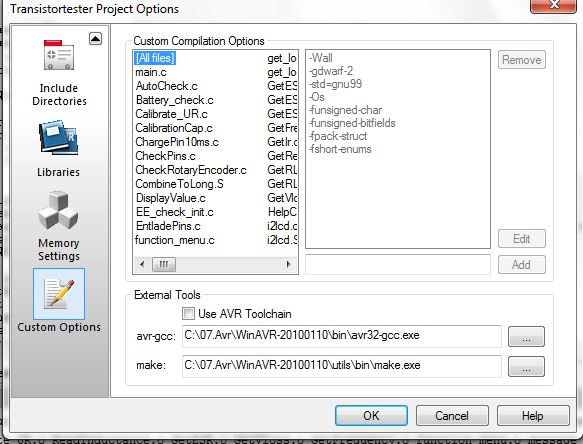Select the i2lcd.c file entry
Image resolution: width=583 pixels, height=444 pixels.
pos(282,226)
